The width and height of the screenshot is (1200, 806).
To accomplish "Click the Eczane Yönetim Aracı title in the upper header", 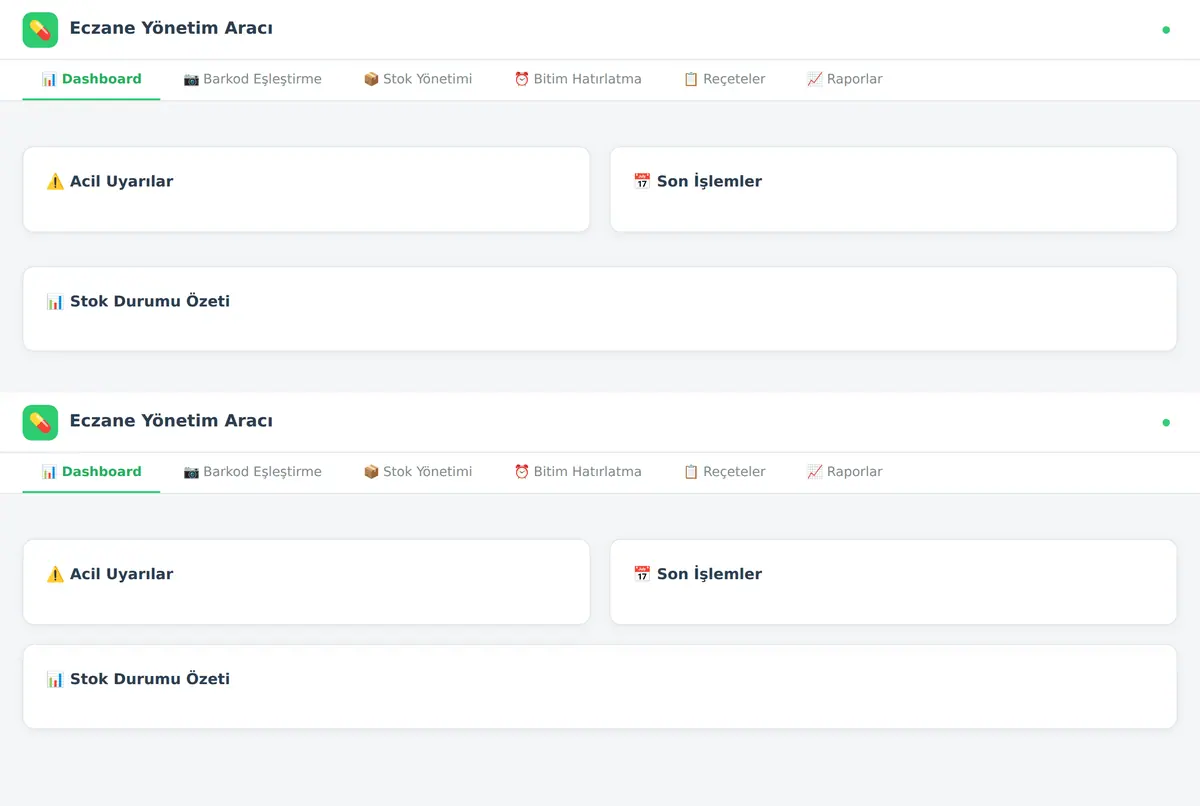I will point(171,28).
